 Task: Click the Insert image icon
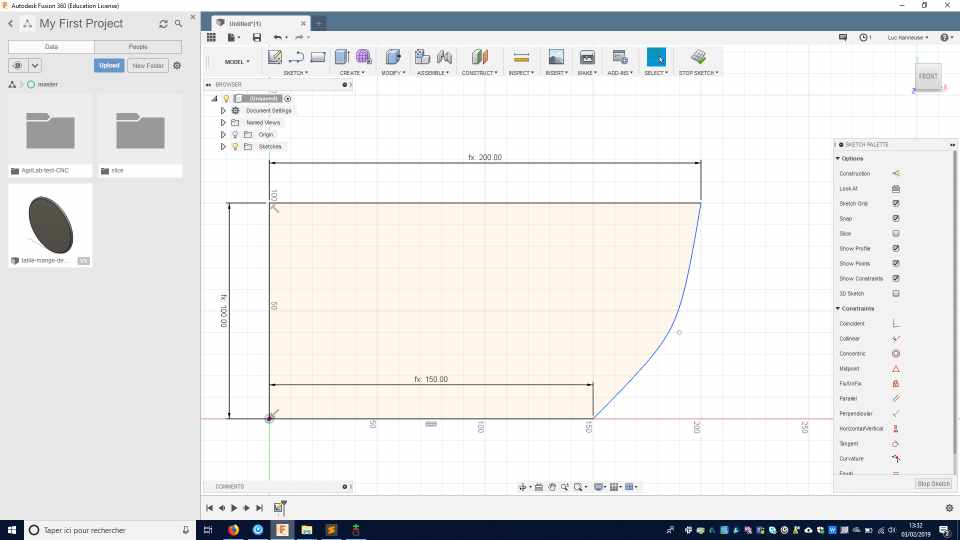pyautogui.click(x=556, y=57)
